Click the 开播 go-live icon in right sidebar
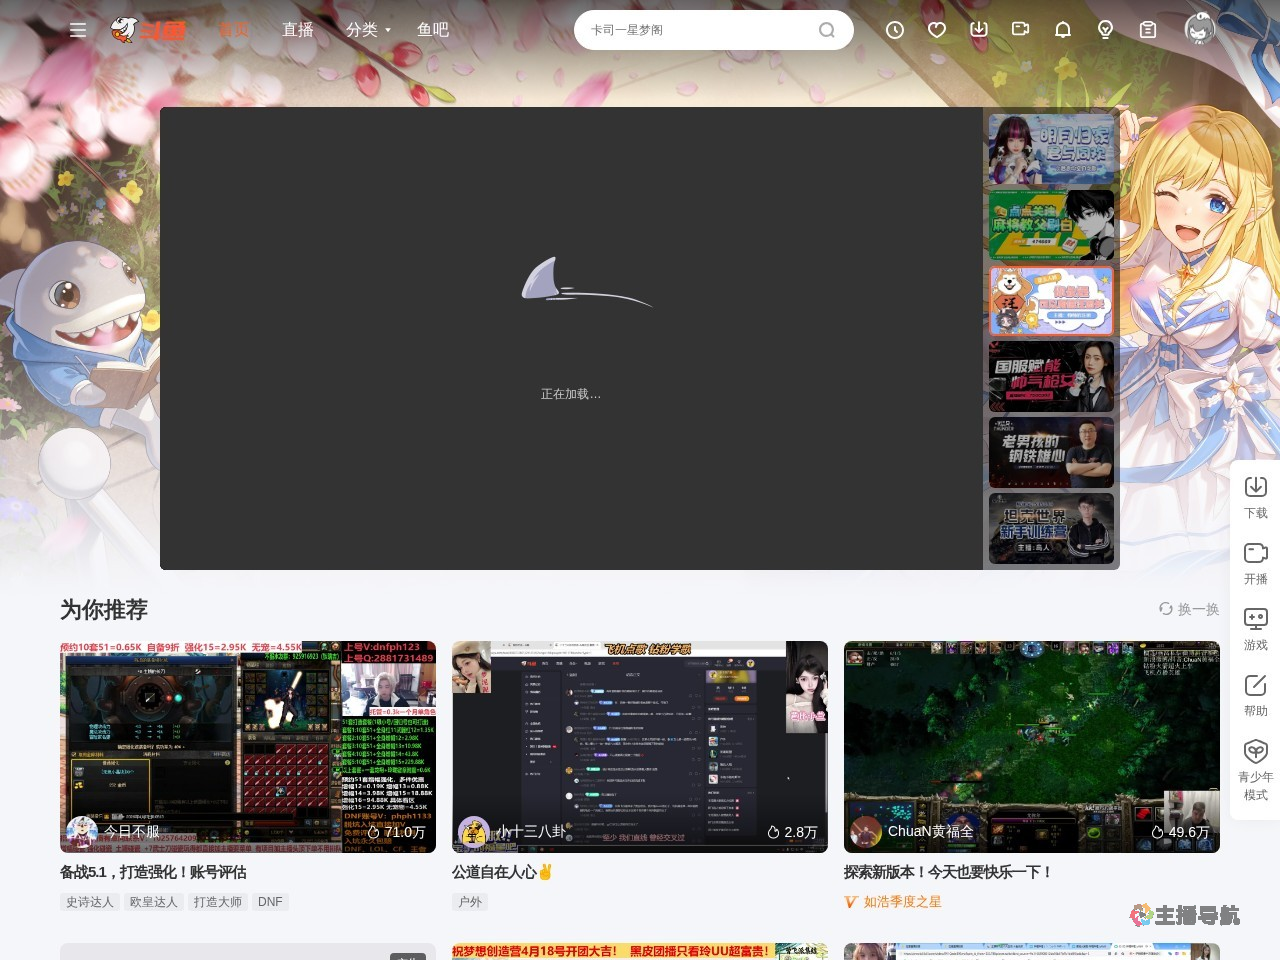 pyautogui.click(x=1255, y=553)
